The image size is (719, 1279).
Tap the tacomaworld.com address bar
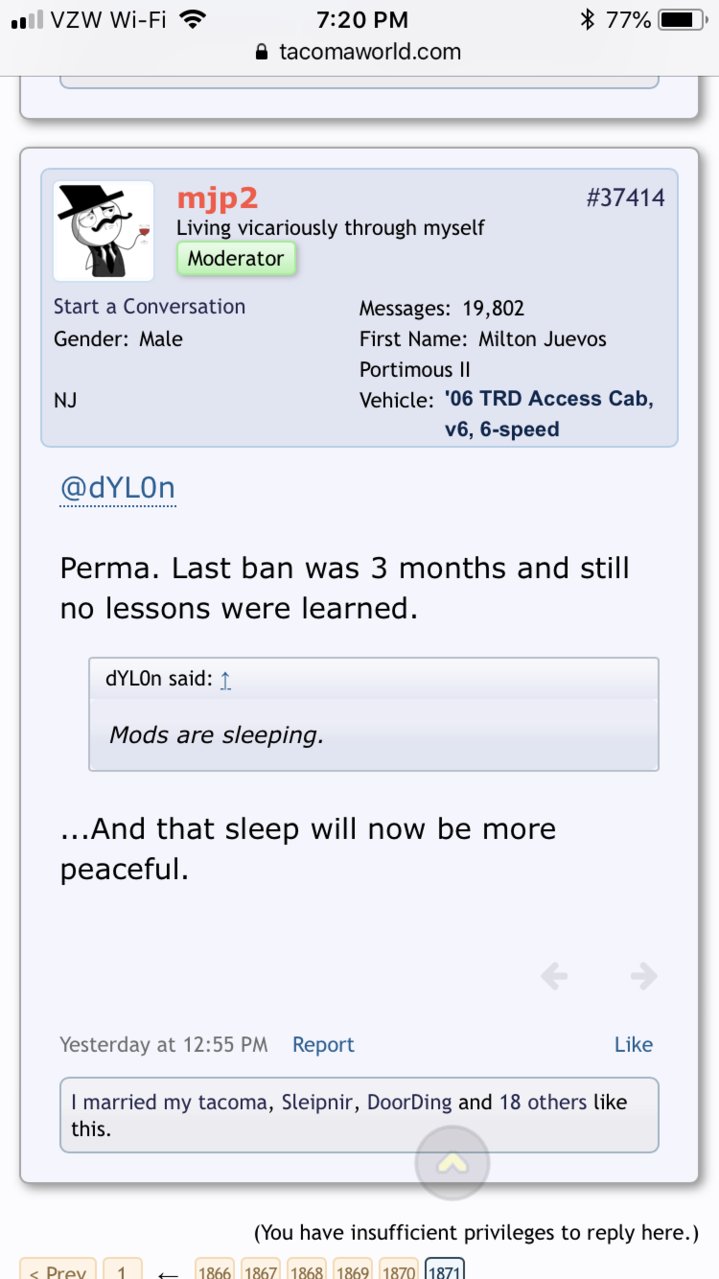click(x=359, y=52)
